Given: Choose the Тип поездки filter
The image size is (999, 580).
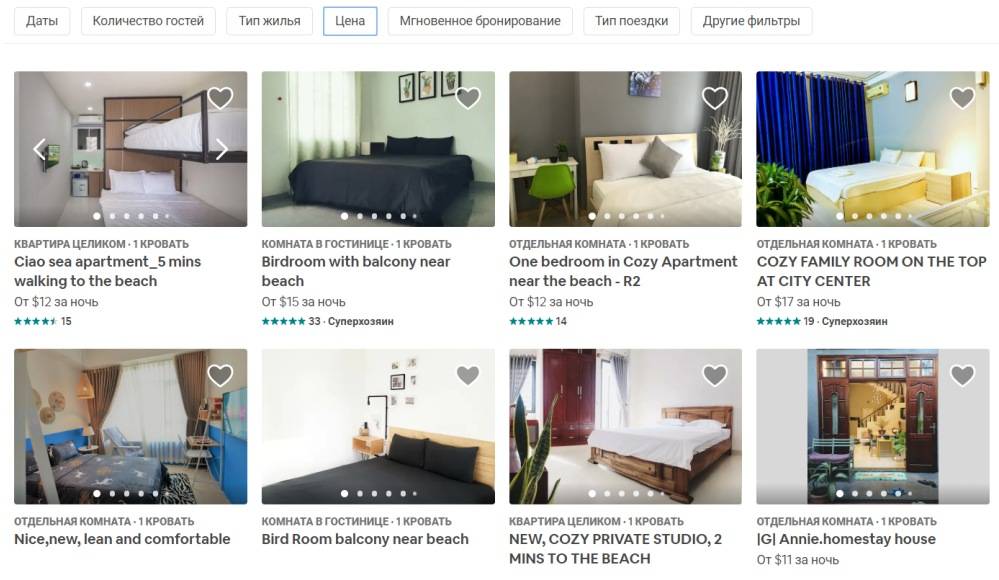Looking at the screenshot, I should [631, 21].
